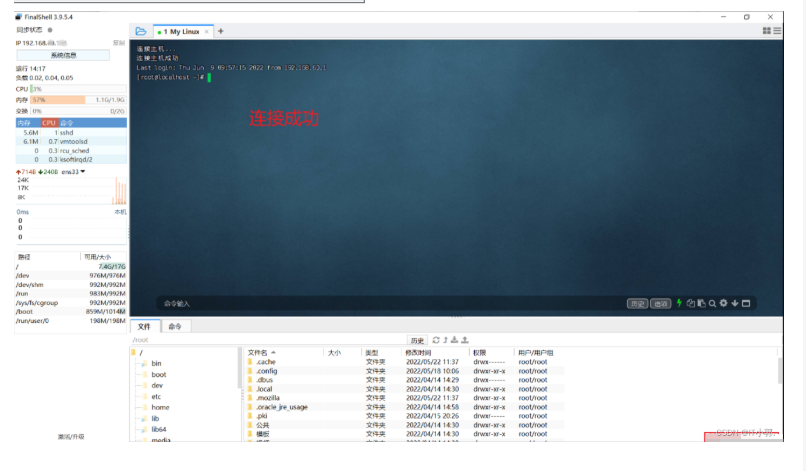Open terminal search magnifier icon
This screenshot has width=806, height=471.
(712, 303)
